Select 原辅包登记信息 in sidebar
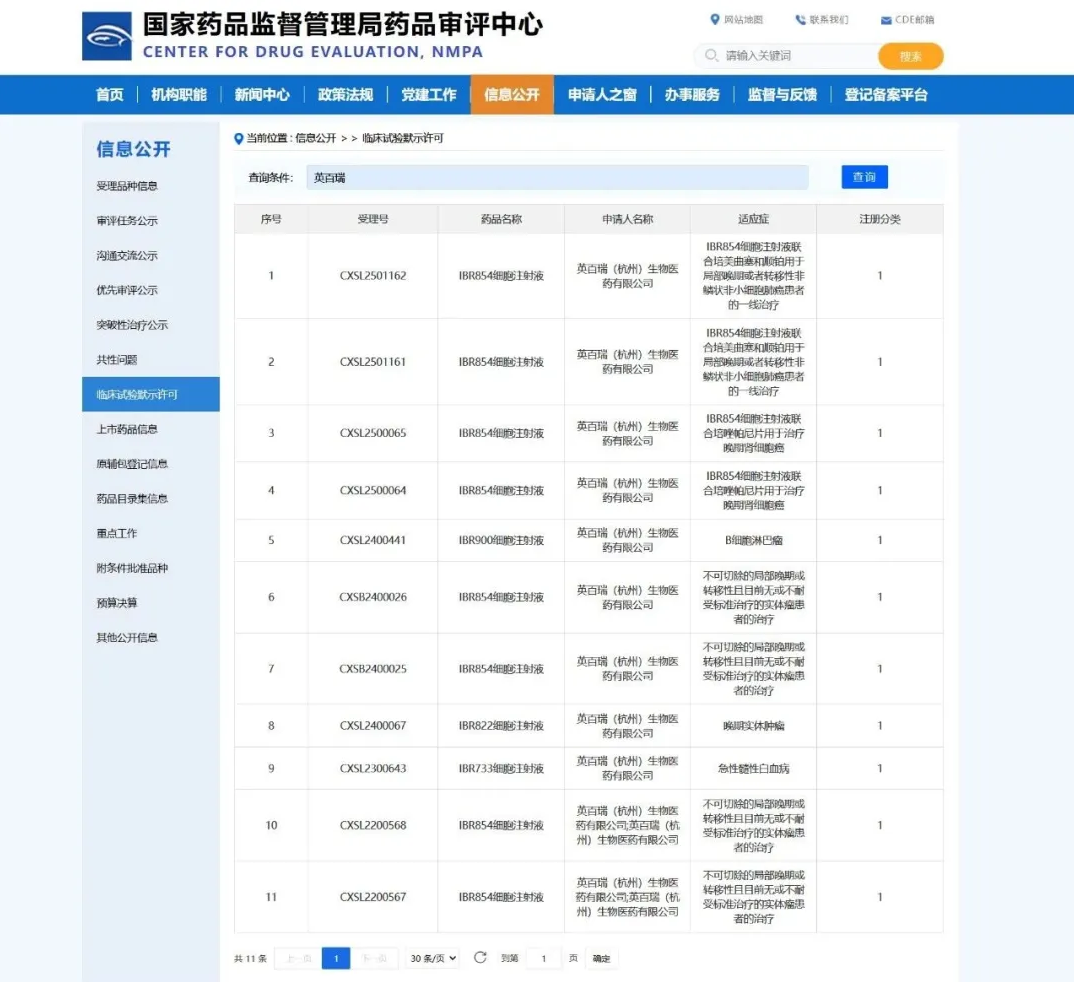The image size is (1074, 982). click(132, 464)
